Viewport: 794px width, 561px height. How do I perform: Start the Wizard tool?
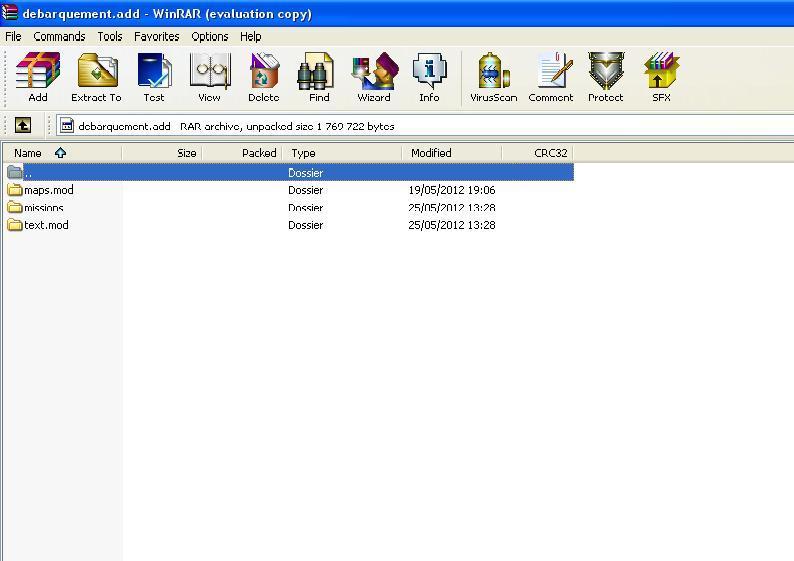(x=374, y=77)
